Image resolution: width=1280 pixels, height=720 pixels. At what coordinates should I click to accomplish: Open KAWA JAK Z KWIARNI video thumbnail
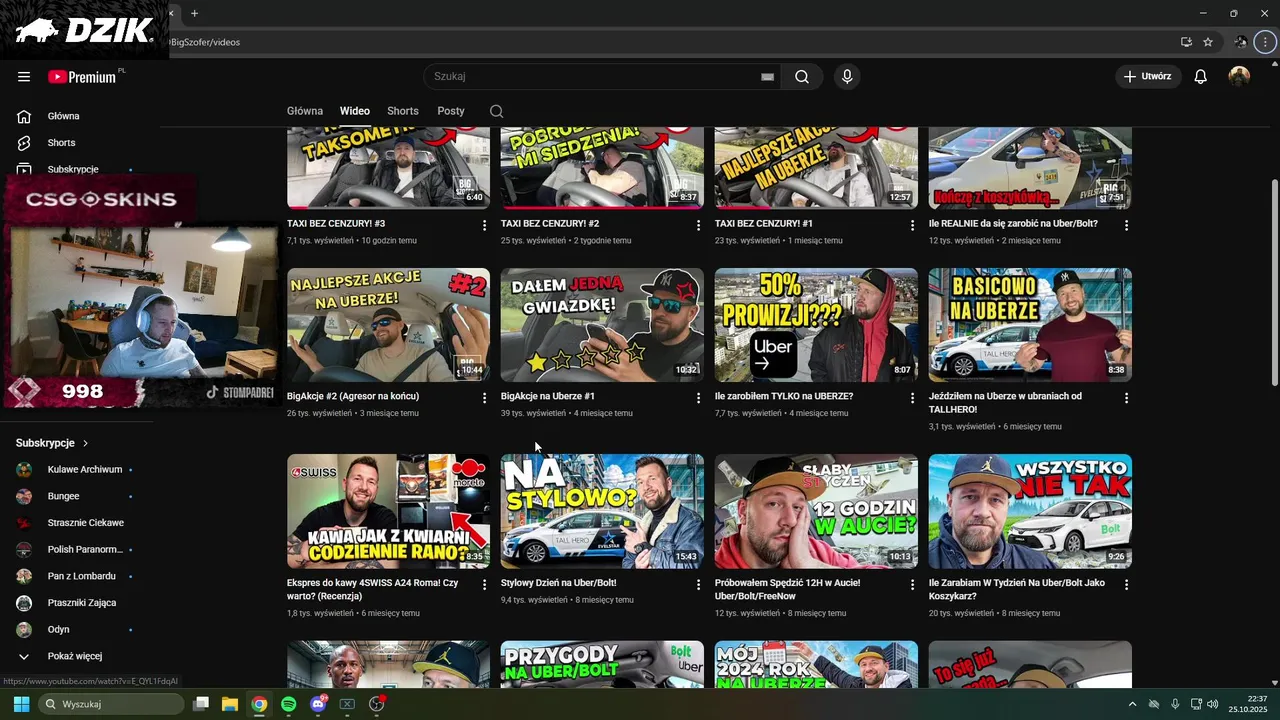(x=388, y=511)
